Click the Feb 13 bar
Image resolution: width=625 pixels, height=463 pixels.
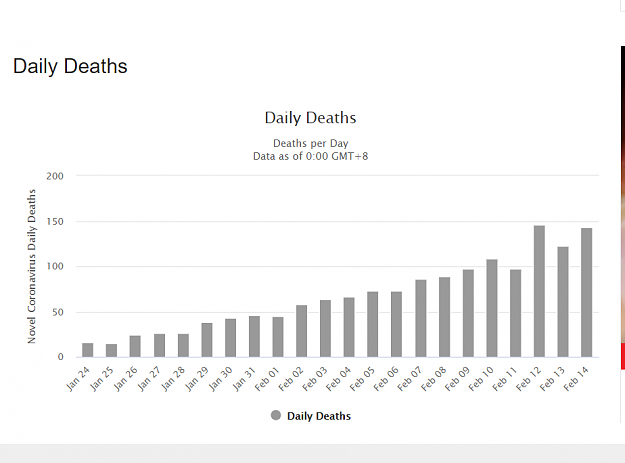pos(563,302)
